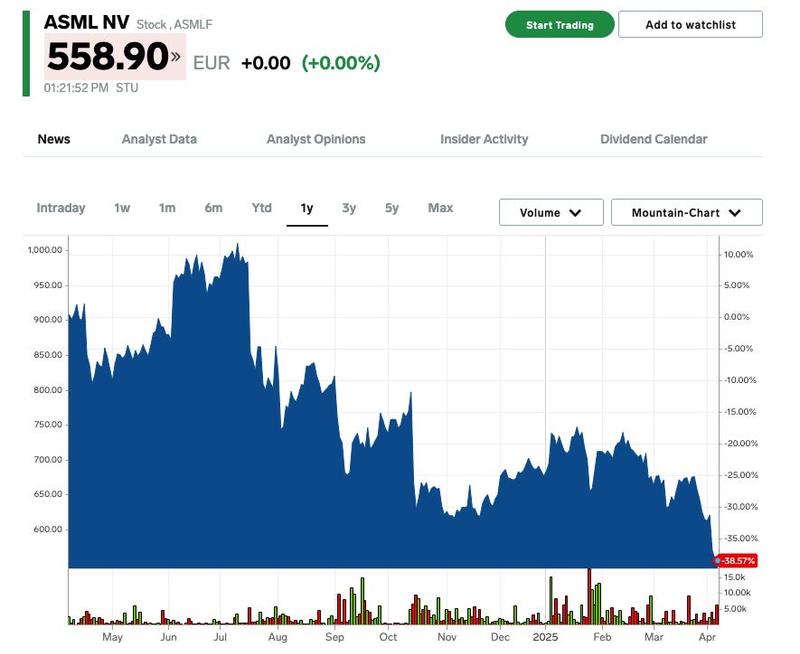Go to the Analyst Opinions tab

pos(316,139)
